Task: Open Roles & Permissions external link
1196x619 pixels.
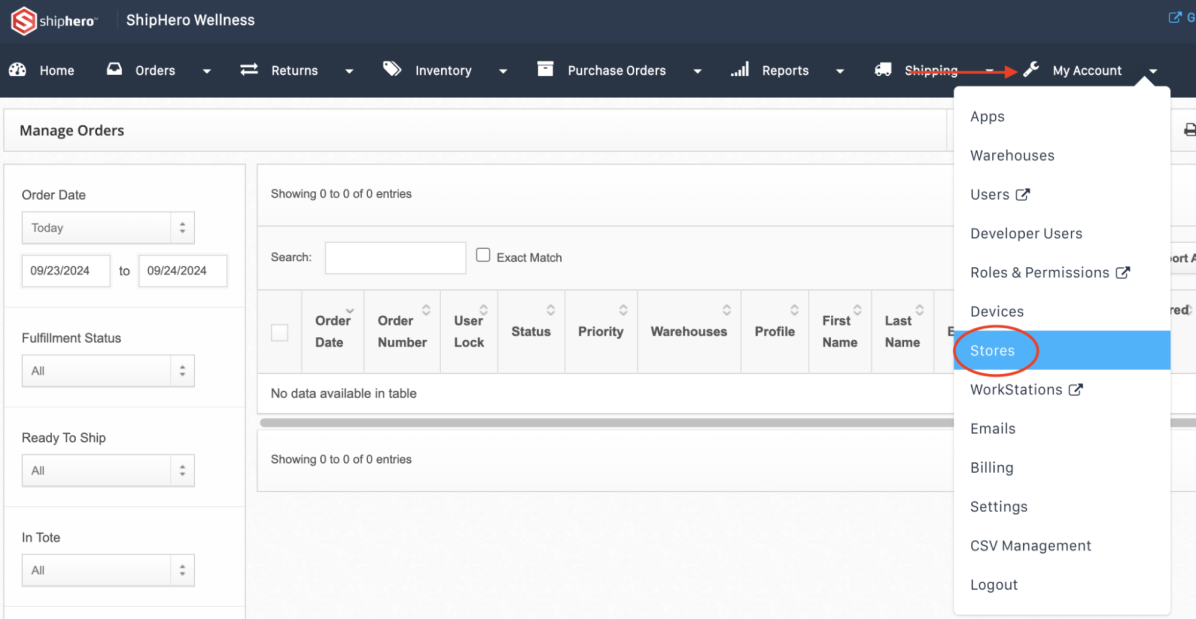Action: point(1048,273)
